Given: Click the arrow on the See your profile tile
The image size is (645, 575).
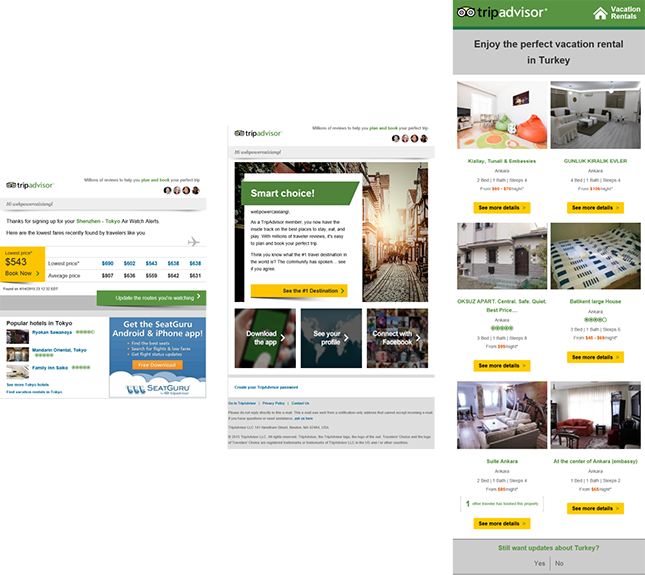Looking at the screenshot, I should click(346, 338).
